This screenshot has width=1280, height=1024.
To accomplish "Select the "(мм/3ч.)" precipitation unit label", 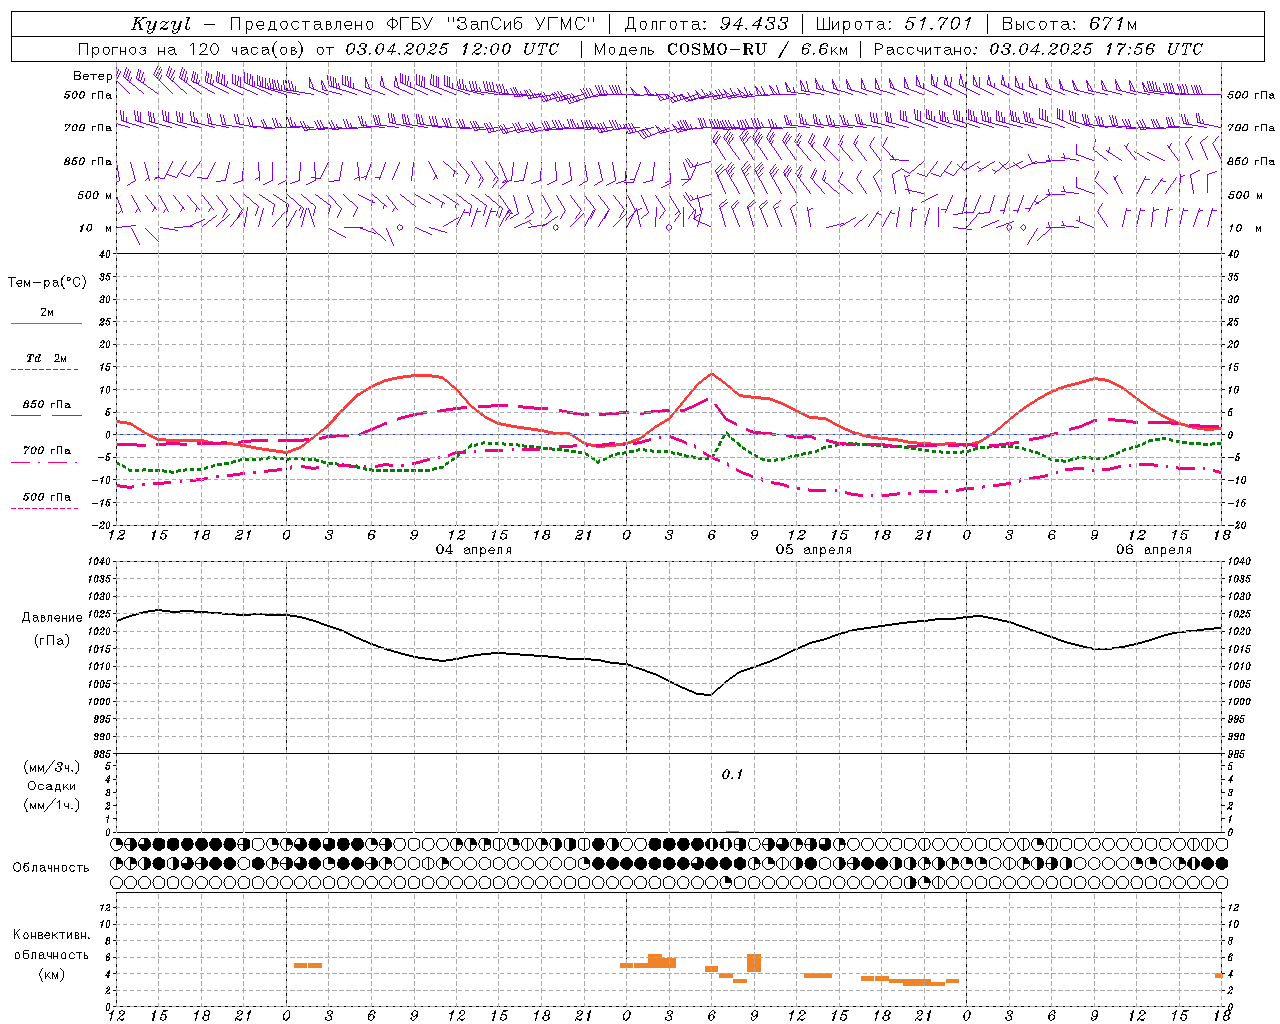I will [x=51, y=767].
